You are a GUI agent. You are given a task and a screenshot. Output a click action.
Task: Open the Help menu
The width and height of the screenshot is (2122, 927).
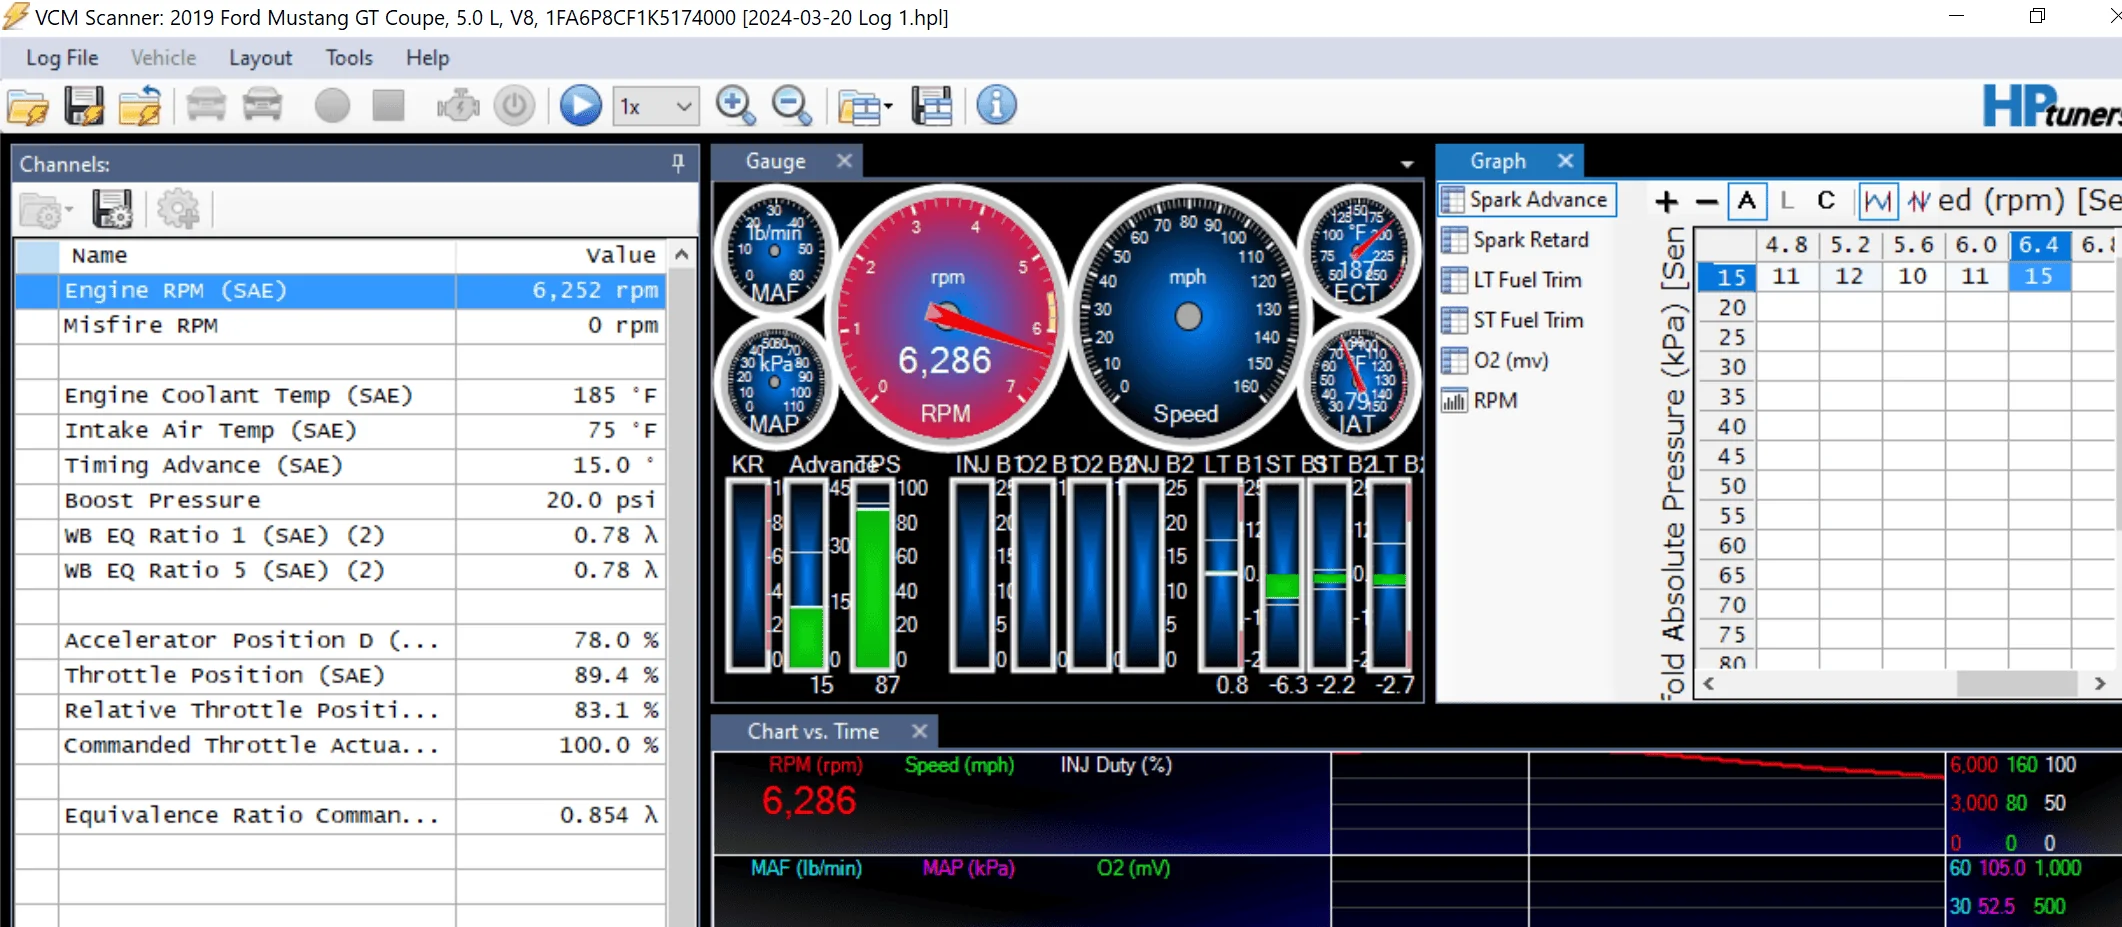427,58
